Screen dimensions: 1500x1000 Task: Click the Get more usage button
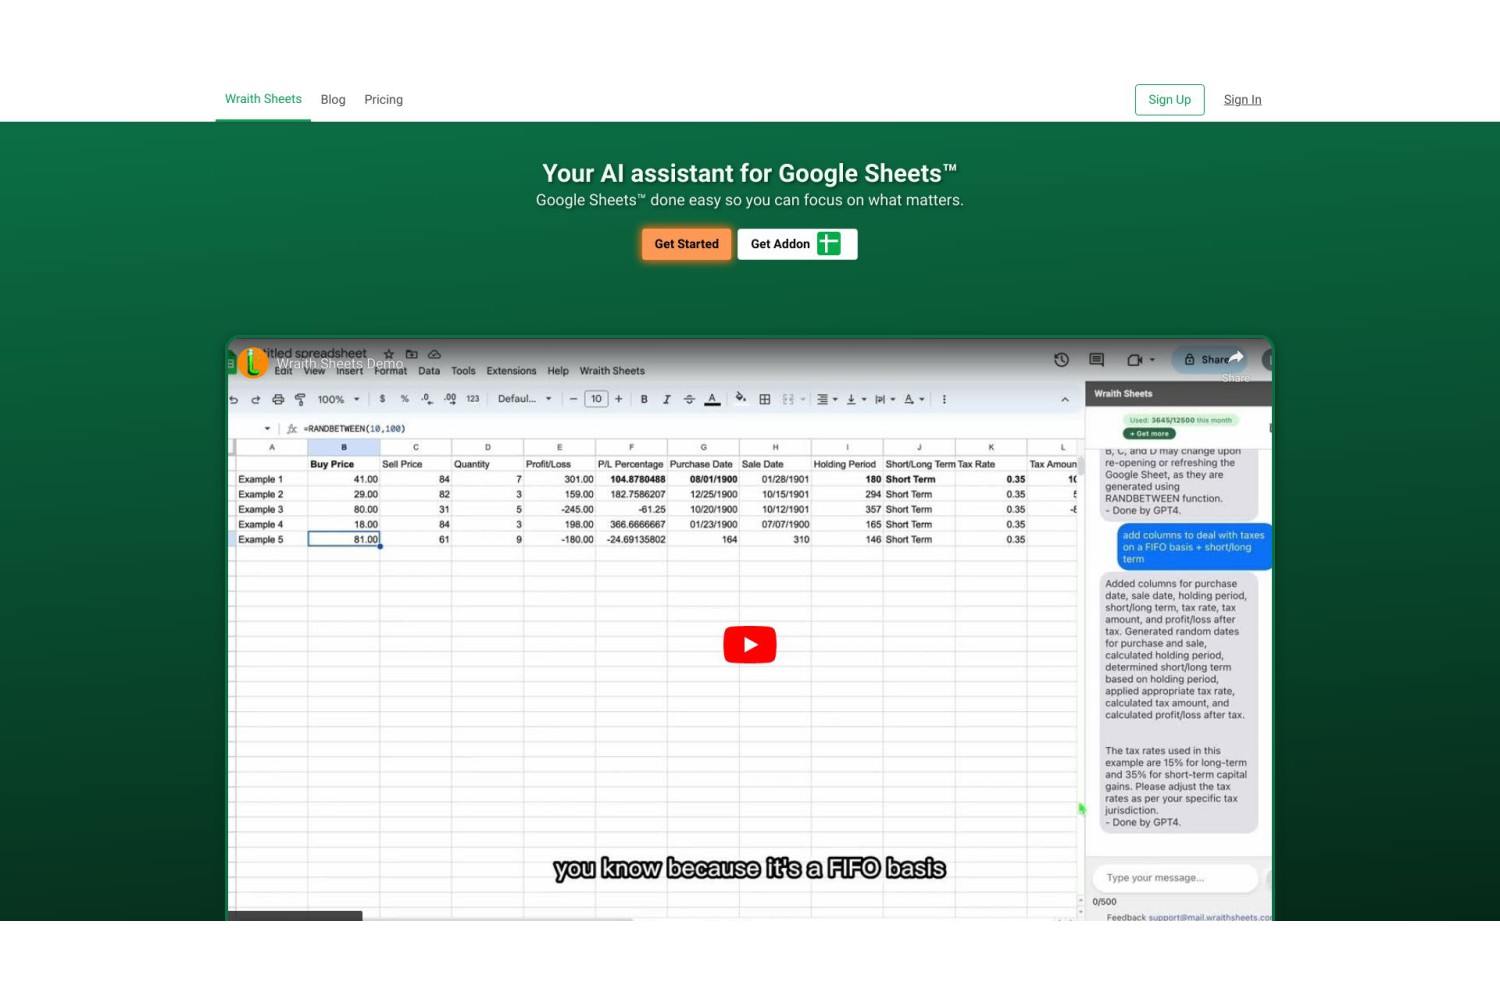point(1149,434)
